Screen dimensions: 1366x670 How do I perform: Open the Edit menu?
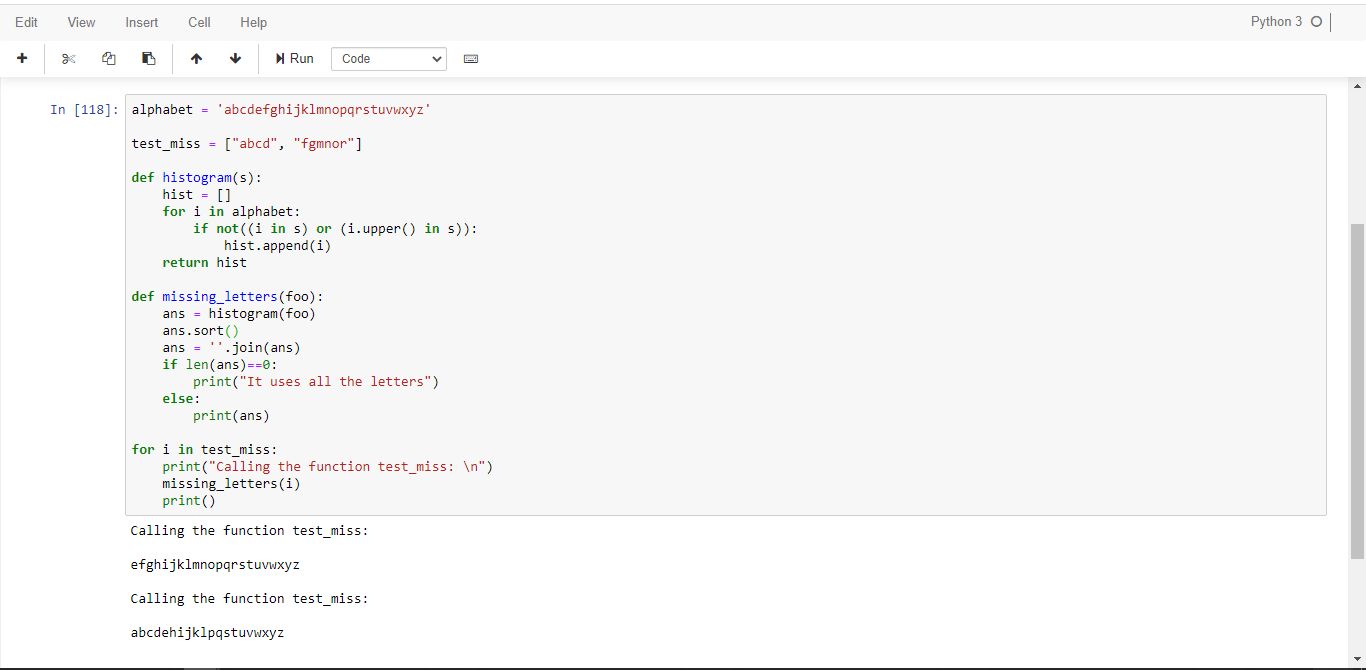coord(27,22)
